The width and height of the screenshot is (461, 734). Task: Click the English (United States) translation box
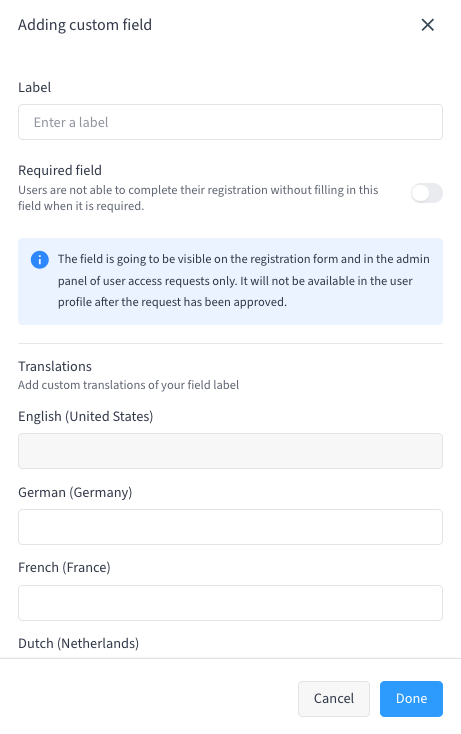click(230, 451)
